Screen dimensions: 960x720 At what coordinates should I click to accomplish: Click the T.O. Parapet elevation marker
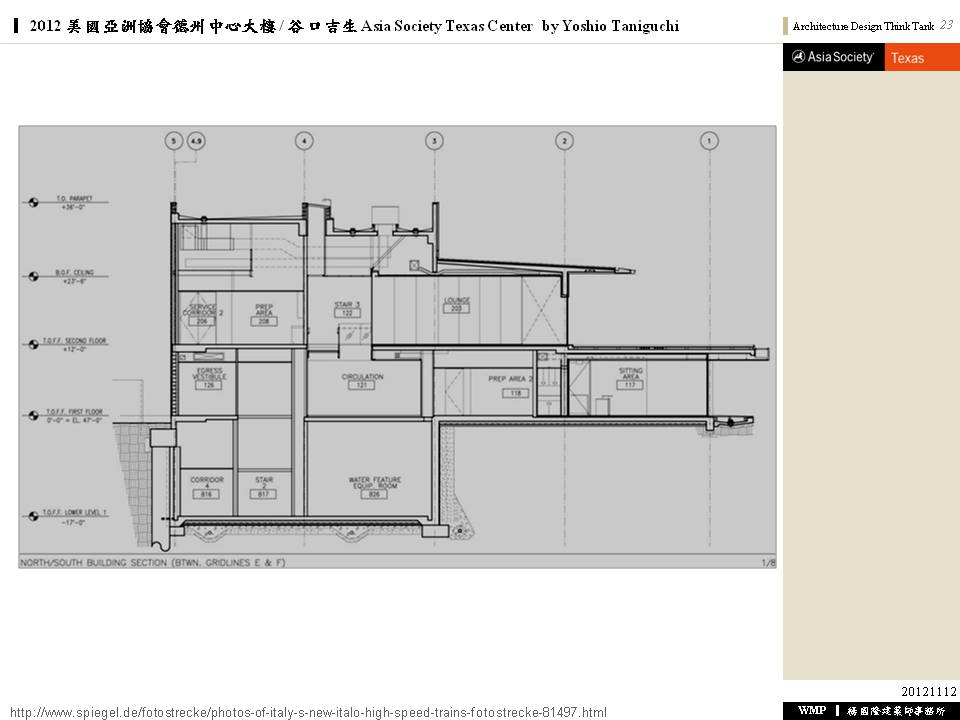point(34,203)
